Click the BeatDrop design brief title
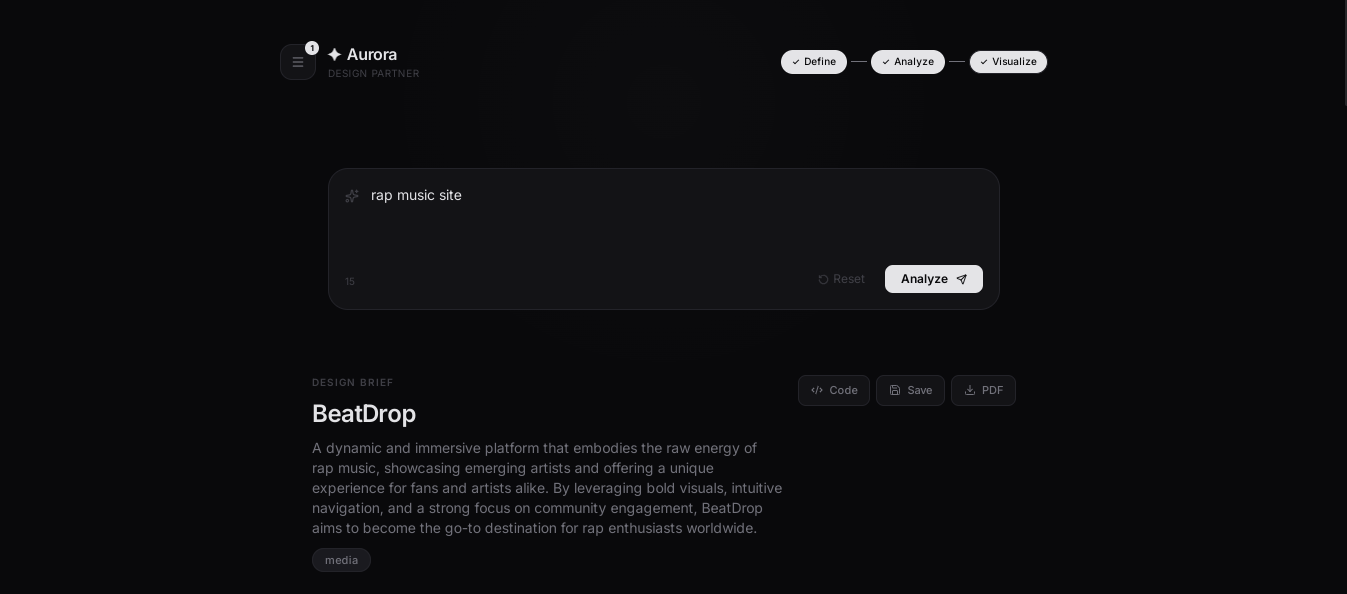The height and width of the screenshot is (594, 1347). [x=364, y=414]
